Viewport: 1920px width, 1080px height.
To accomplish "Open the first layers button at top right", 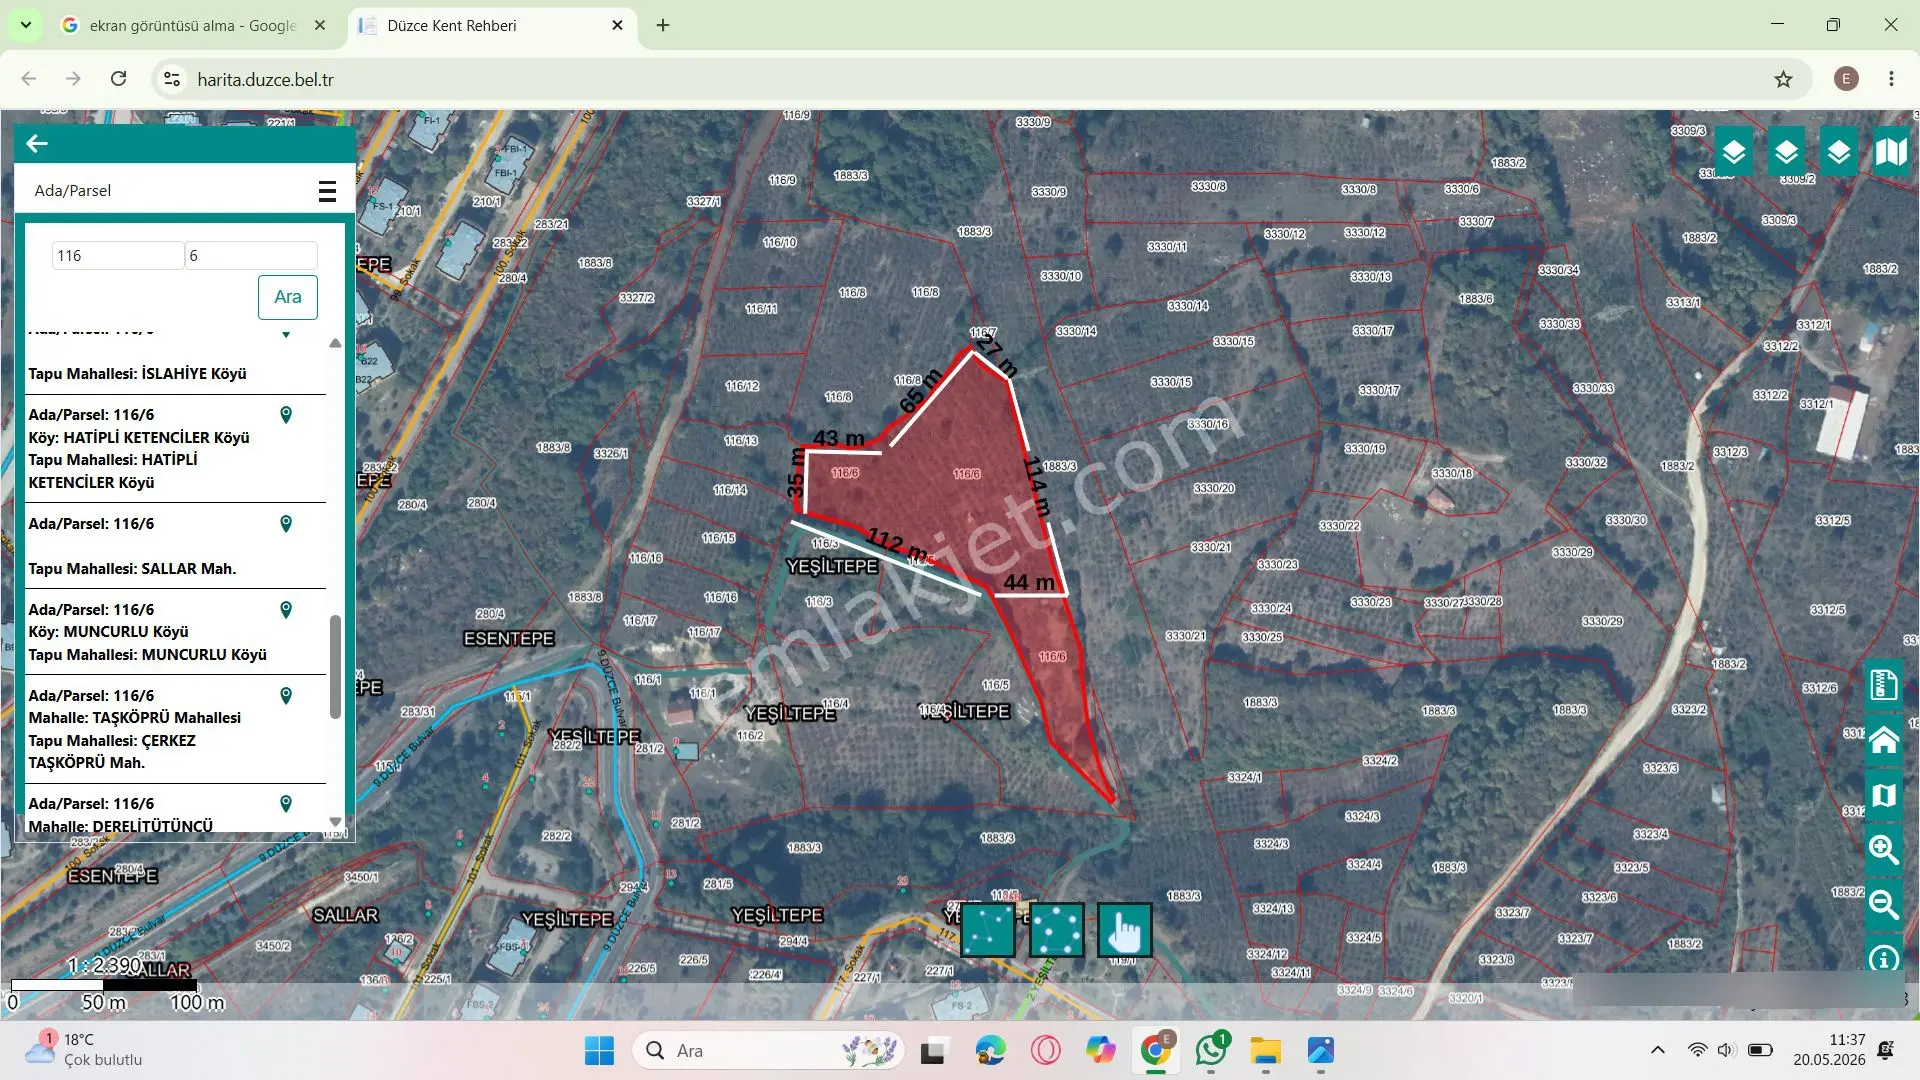I will (x=1734, y=152).
